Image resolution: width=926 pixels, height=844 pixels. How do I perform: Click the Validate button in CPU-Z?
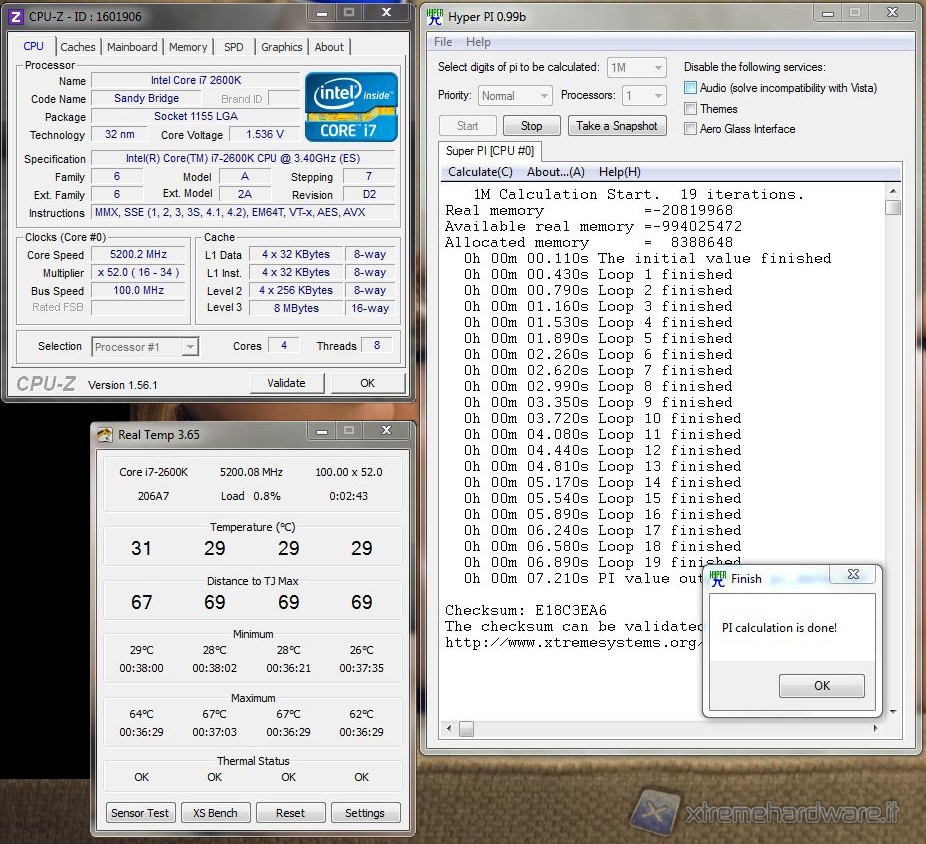click(286, 383)
